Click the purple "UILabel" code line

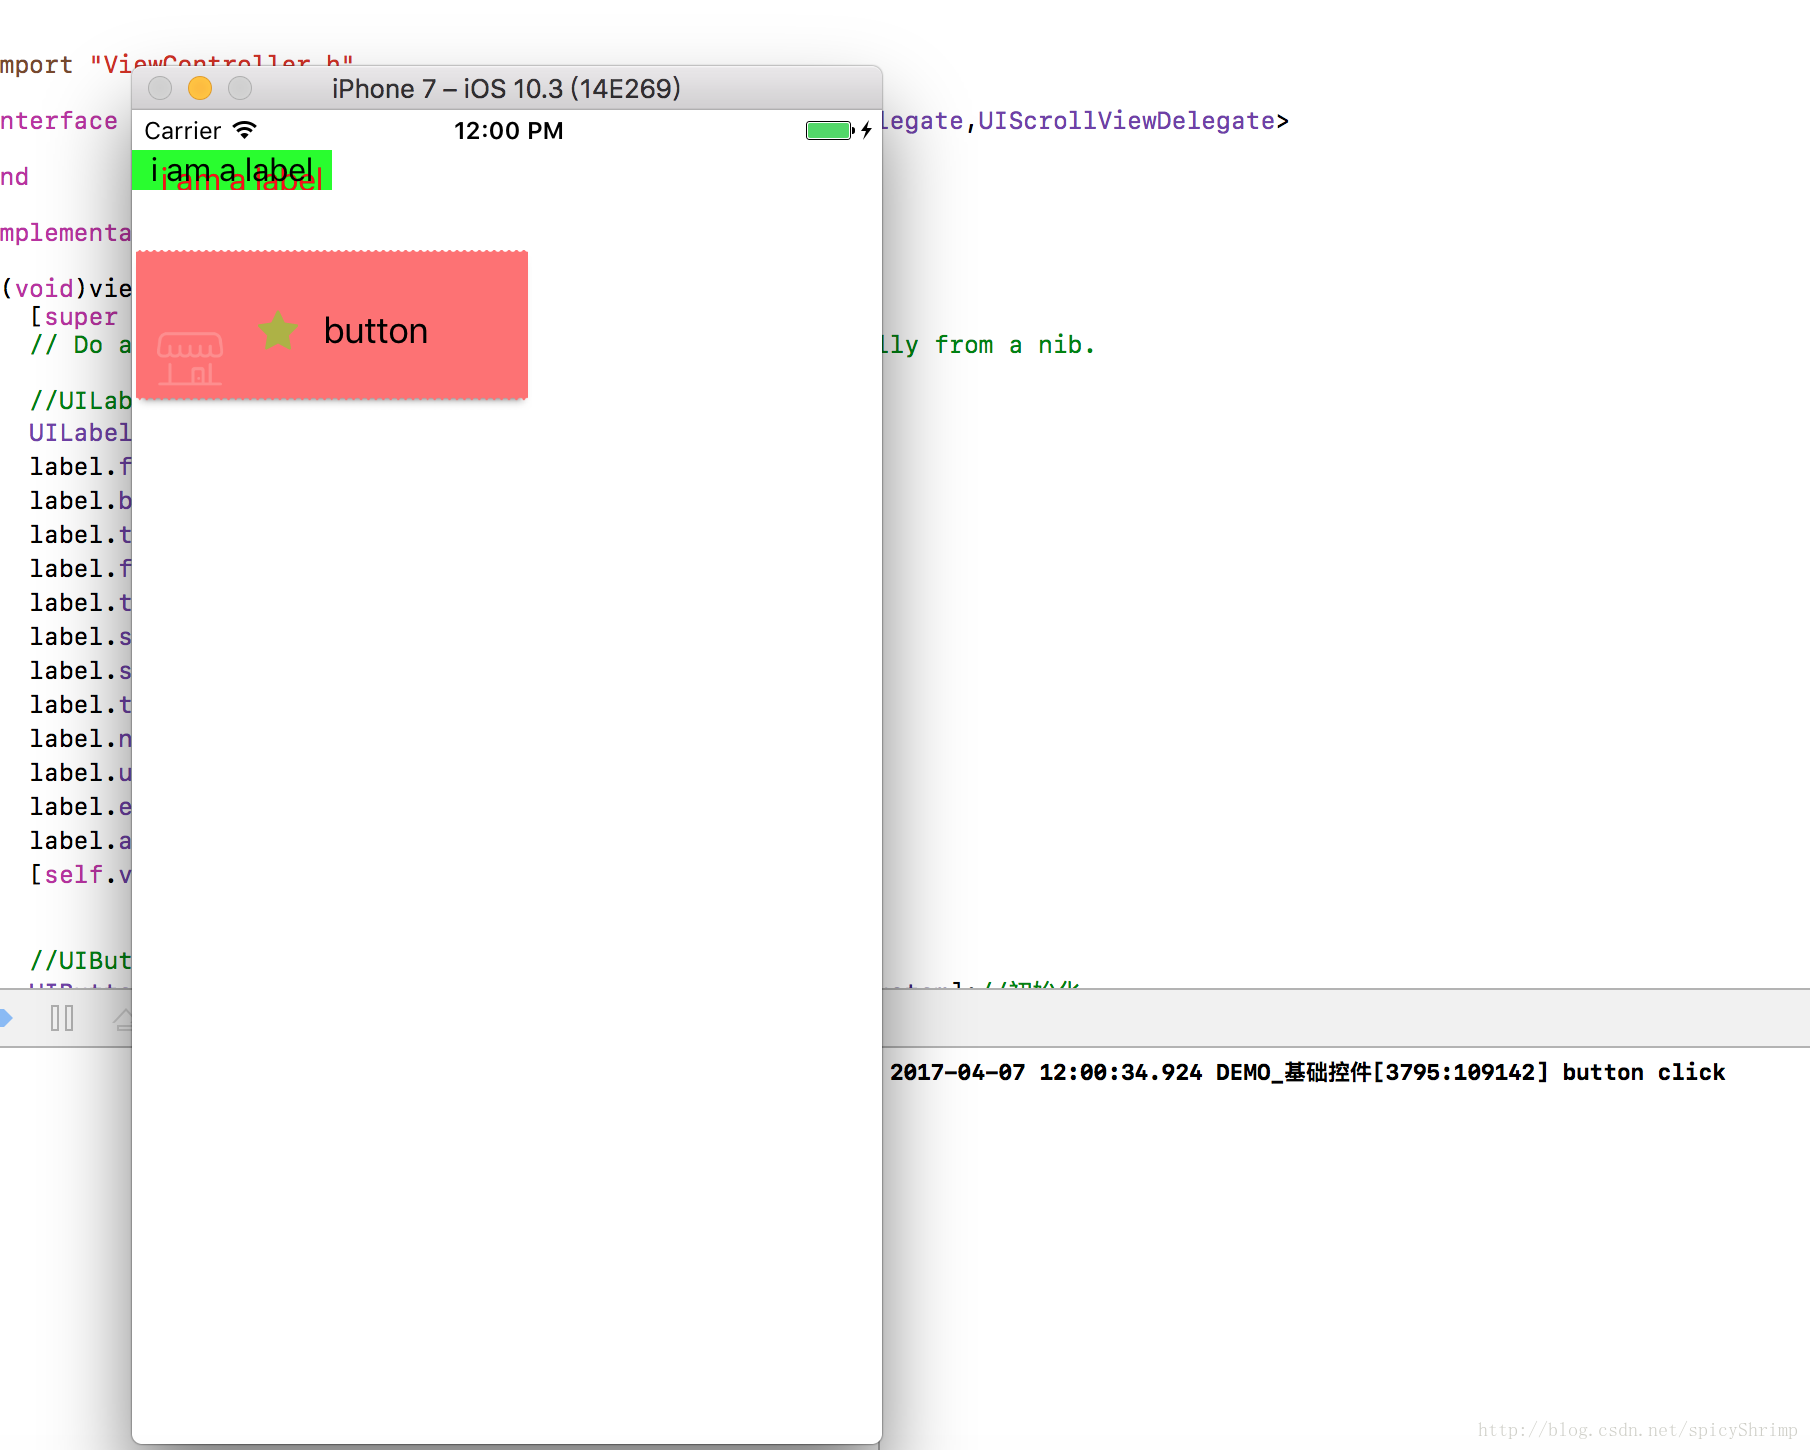[81, 433]
